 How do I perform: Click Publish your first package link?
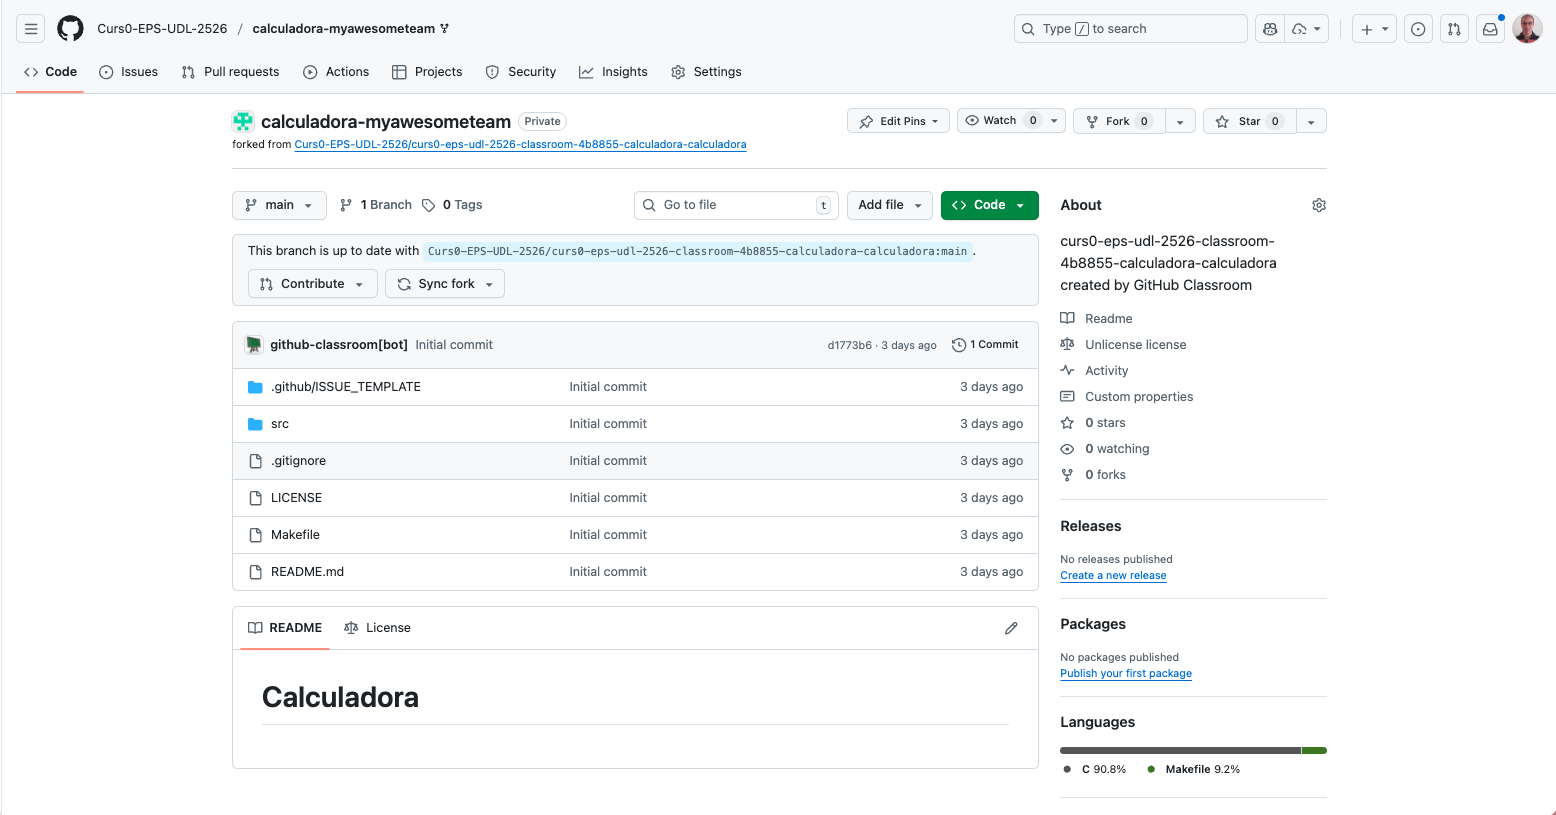pyautogui.click(x=1126, y=674)
